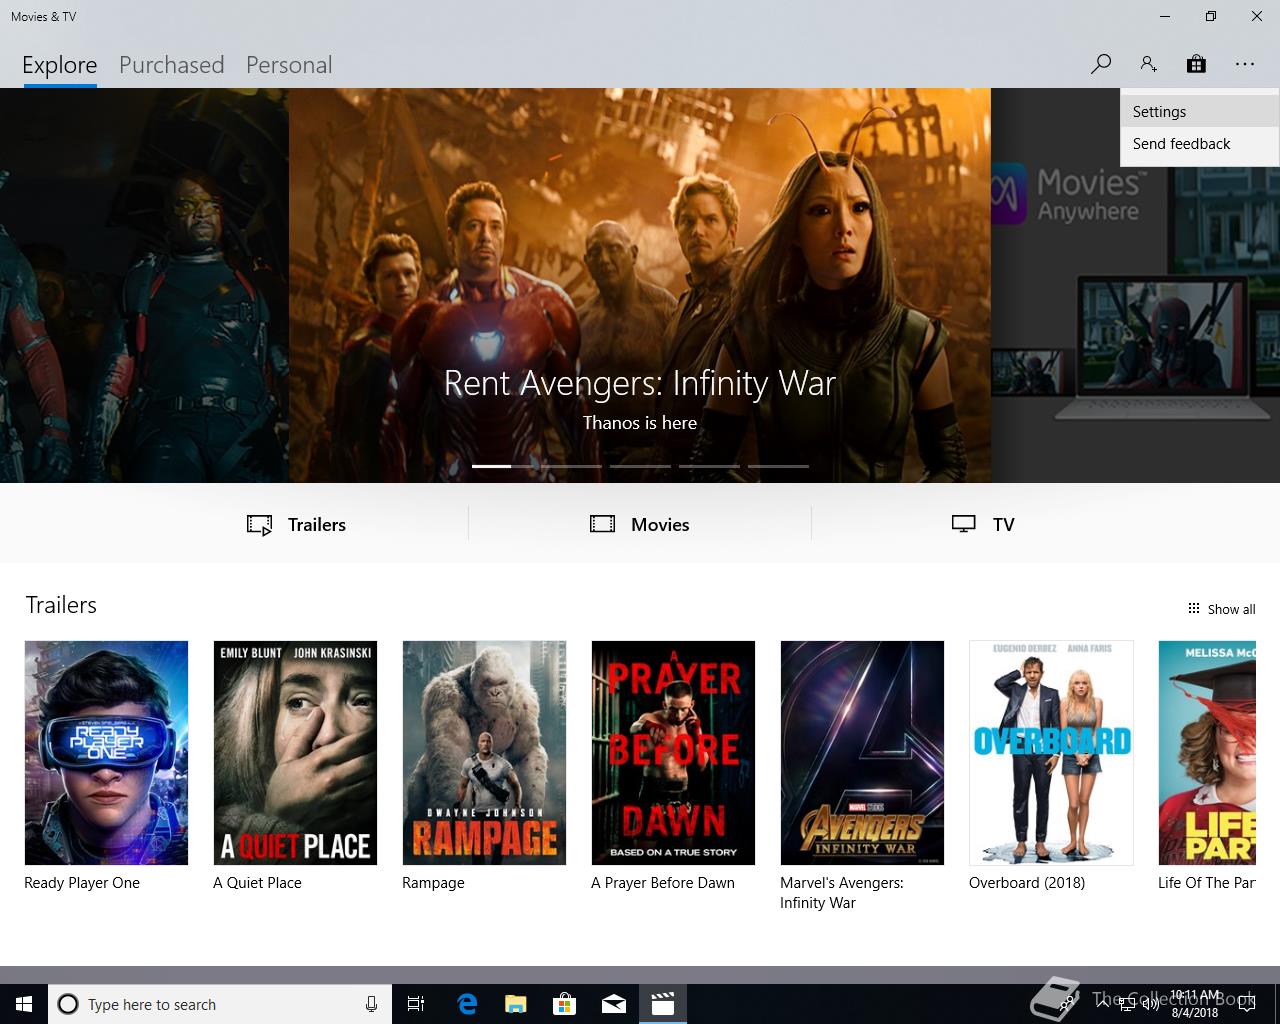Switch to the Personal tab
Viewport: 1280px width, 1024px height.
[289, 65]
